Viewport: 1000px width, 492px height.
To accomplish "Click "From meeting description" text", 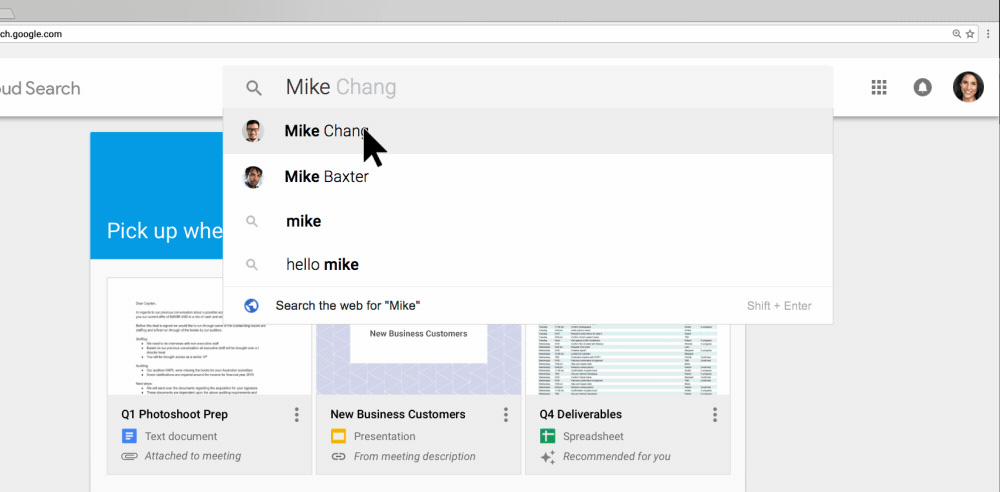I will coord(415,456).
